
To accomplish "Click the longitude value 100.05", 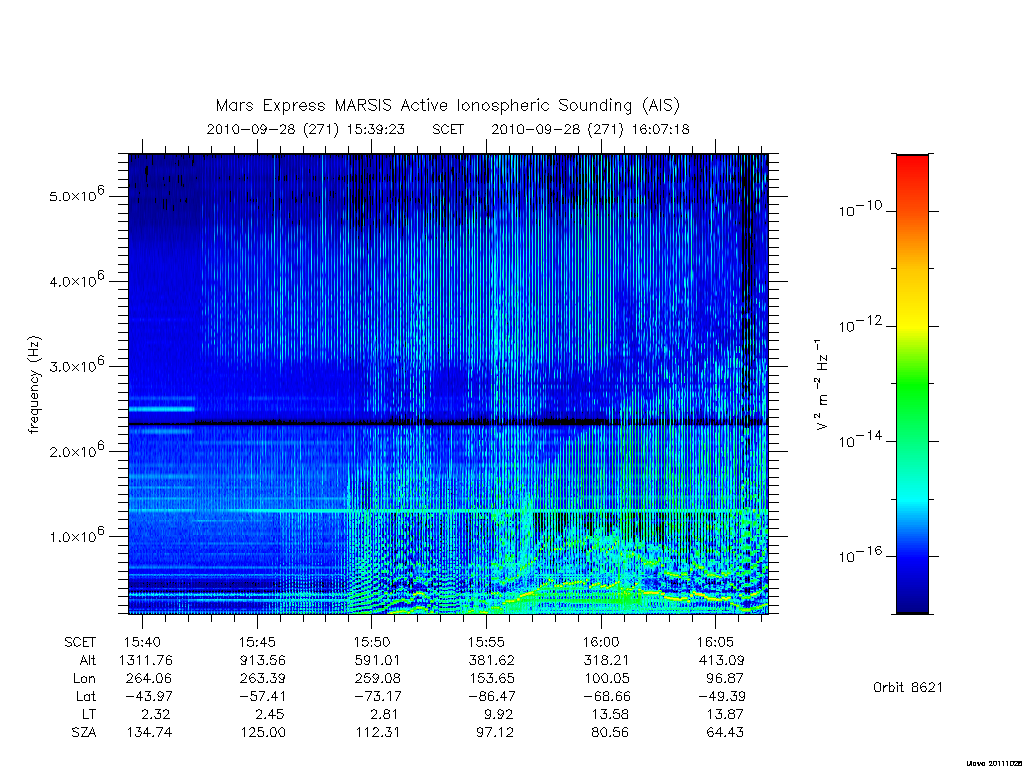I will tap(606, 679).
